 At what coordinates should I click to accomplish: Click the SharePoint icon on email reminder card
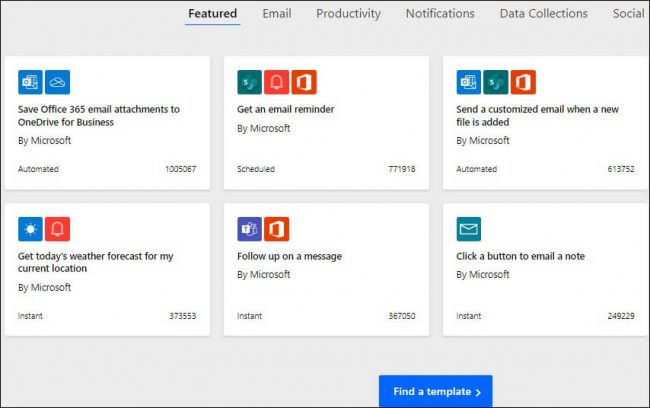coord(249,82)
